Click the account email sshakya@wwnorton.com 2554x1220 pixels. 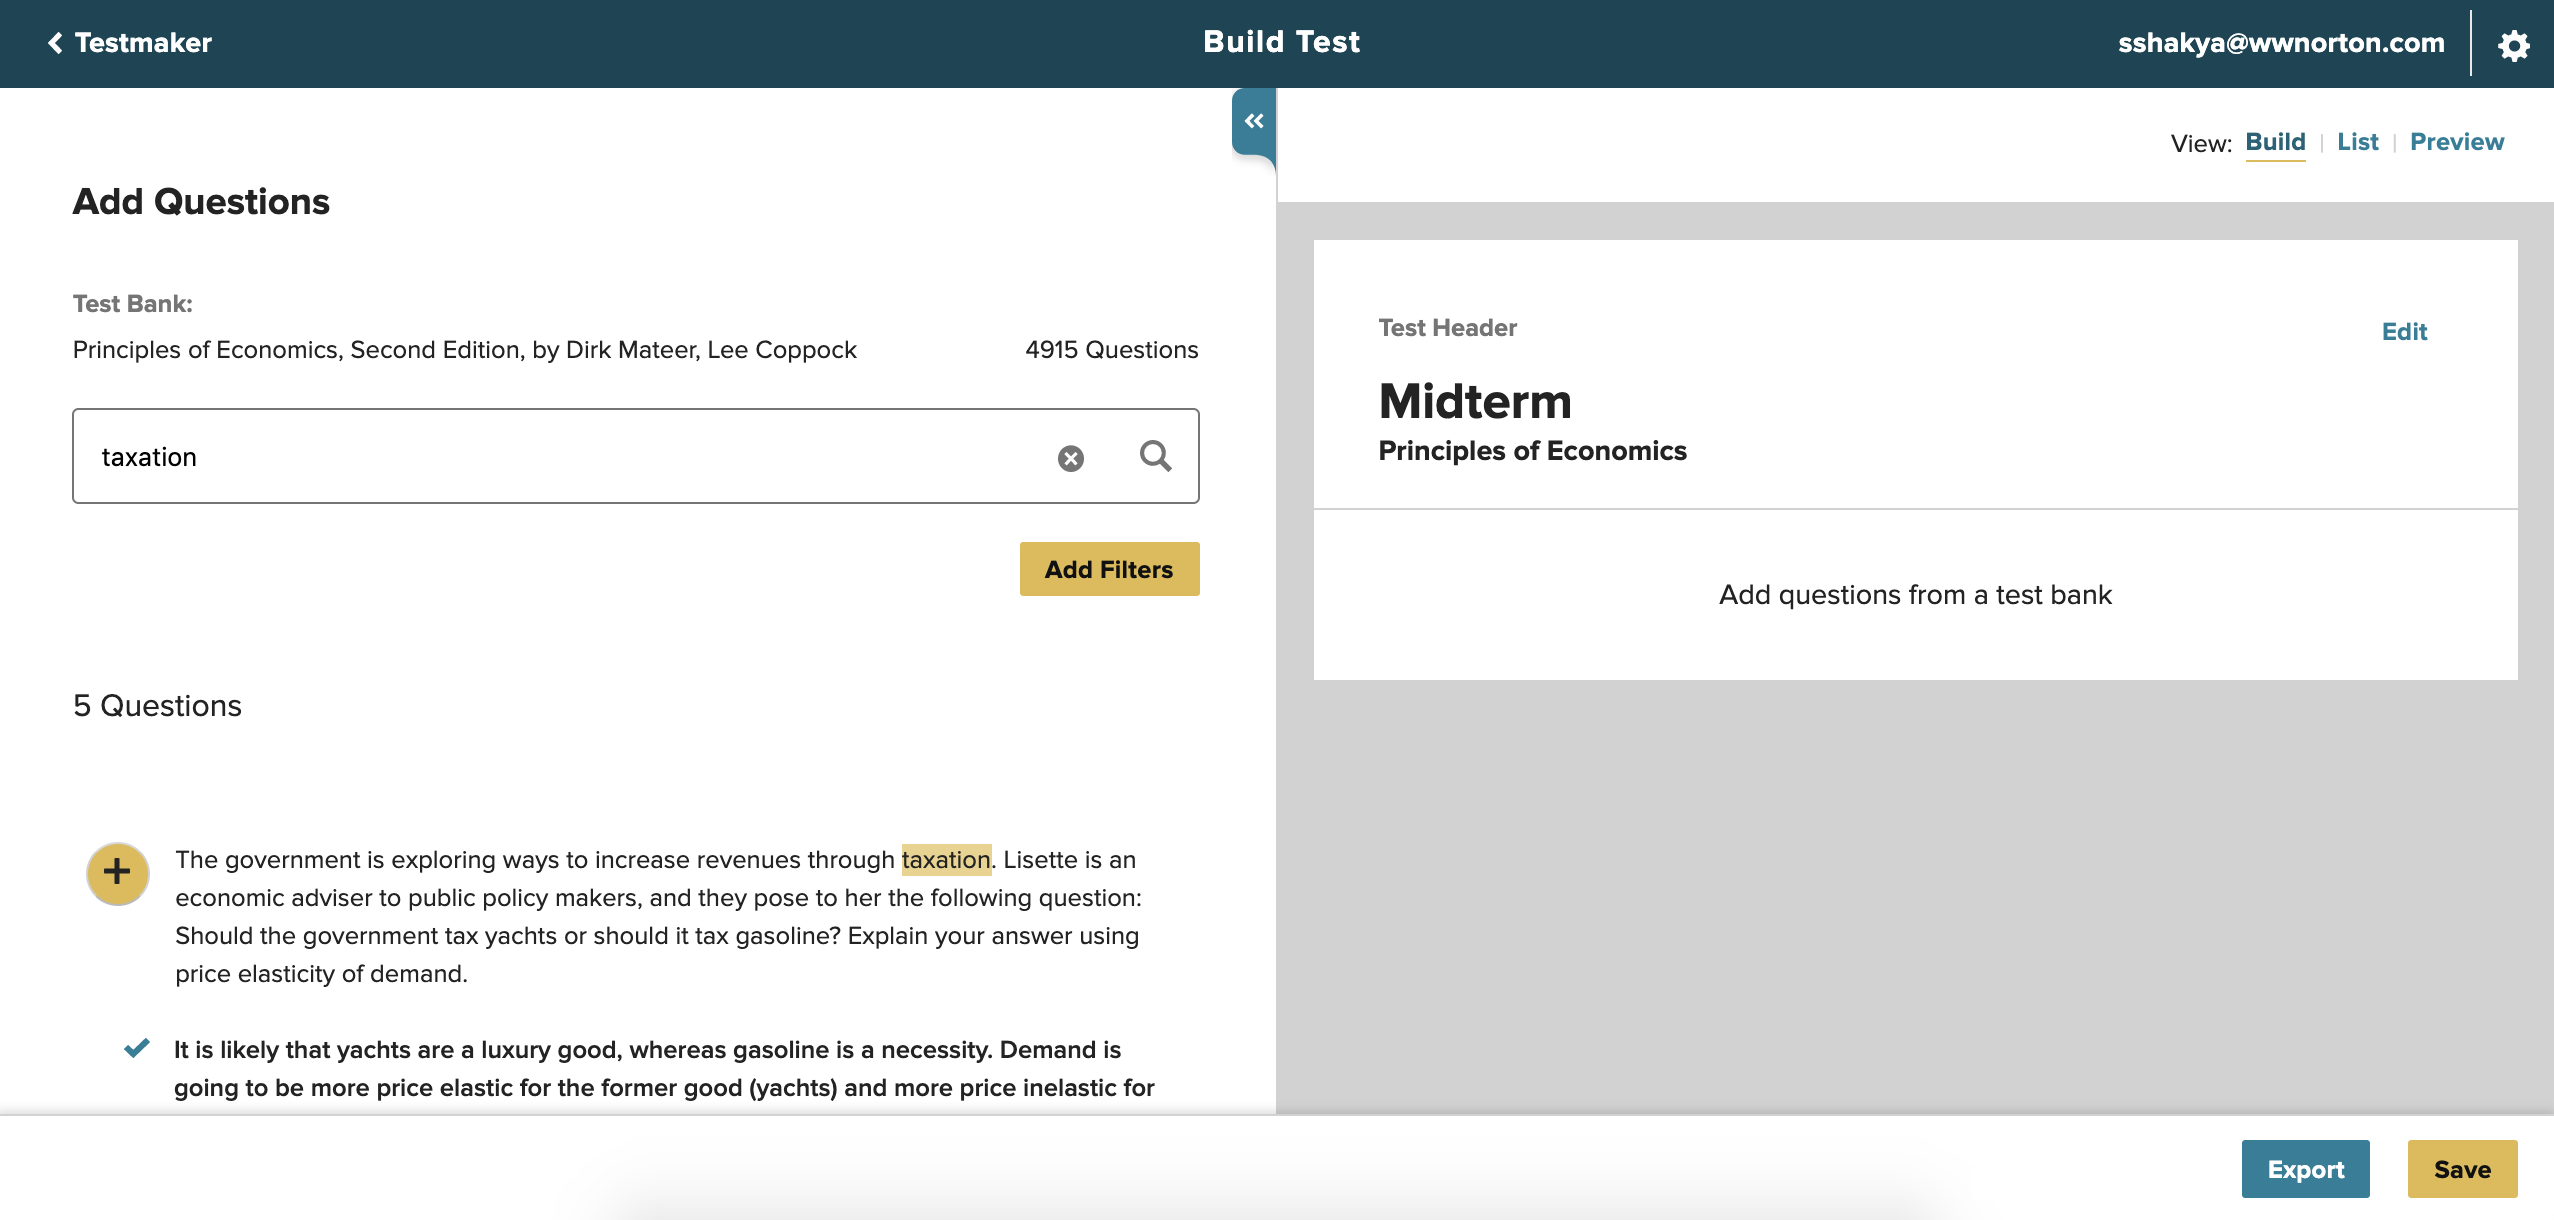click(2280, 43)
